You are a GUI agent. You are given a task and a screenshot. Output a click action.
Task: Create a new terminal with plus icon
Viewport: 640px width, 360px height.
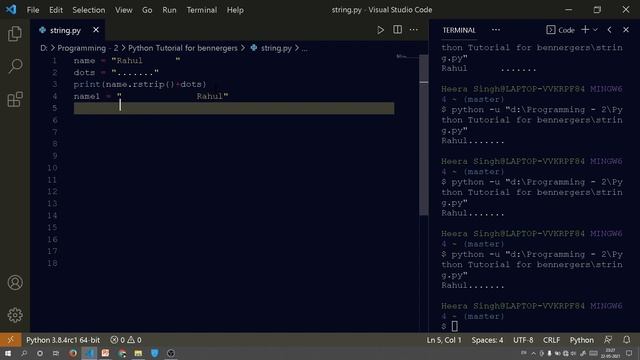585,29
